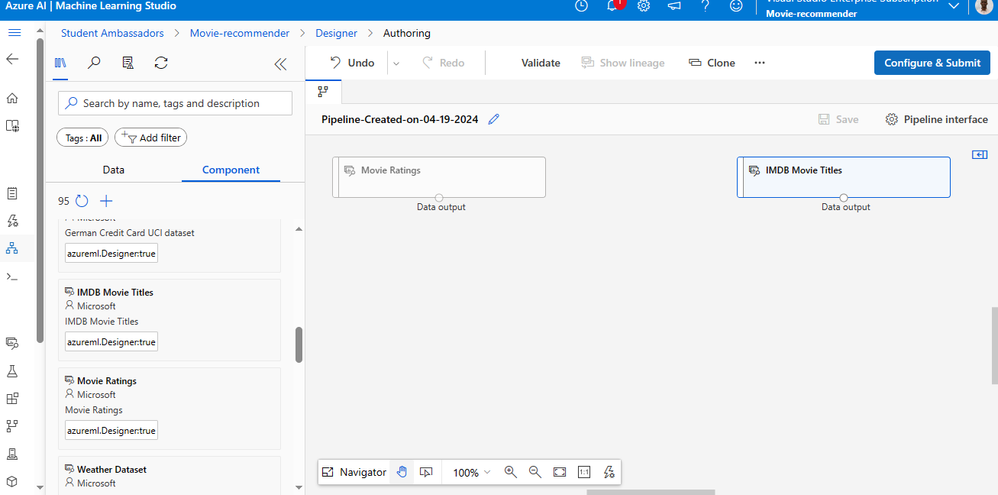Viewport: 998px width, 495px height.
Task: Open the more options ellipsis menu
Action: click(x=759, y=63)
